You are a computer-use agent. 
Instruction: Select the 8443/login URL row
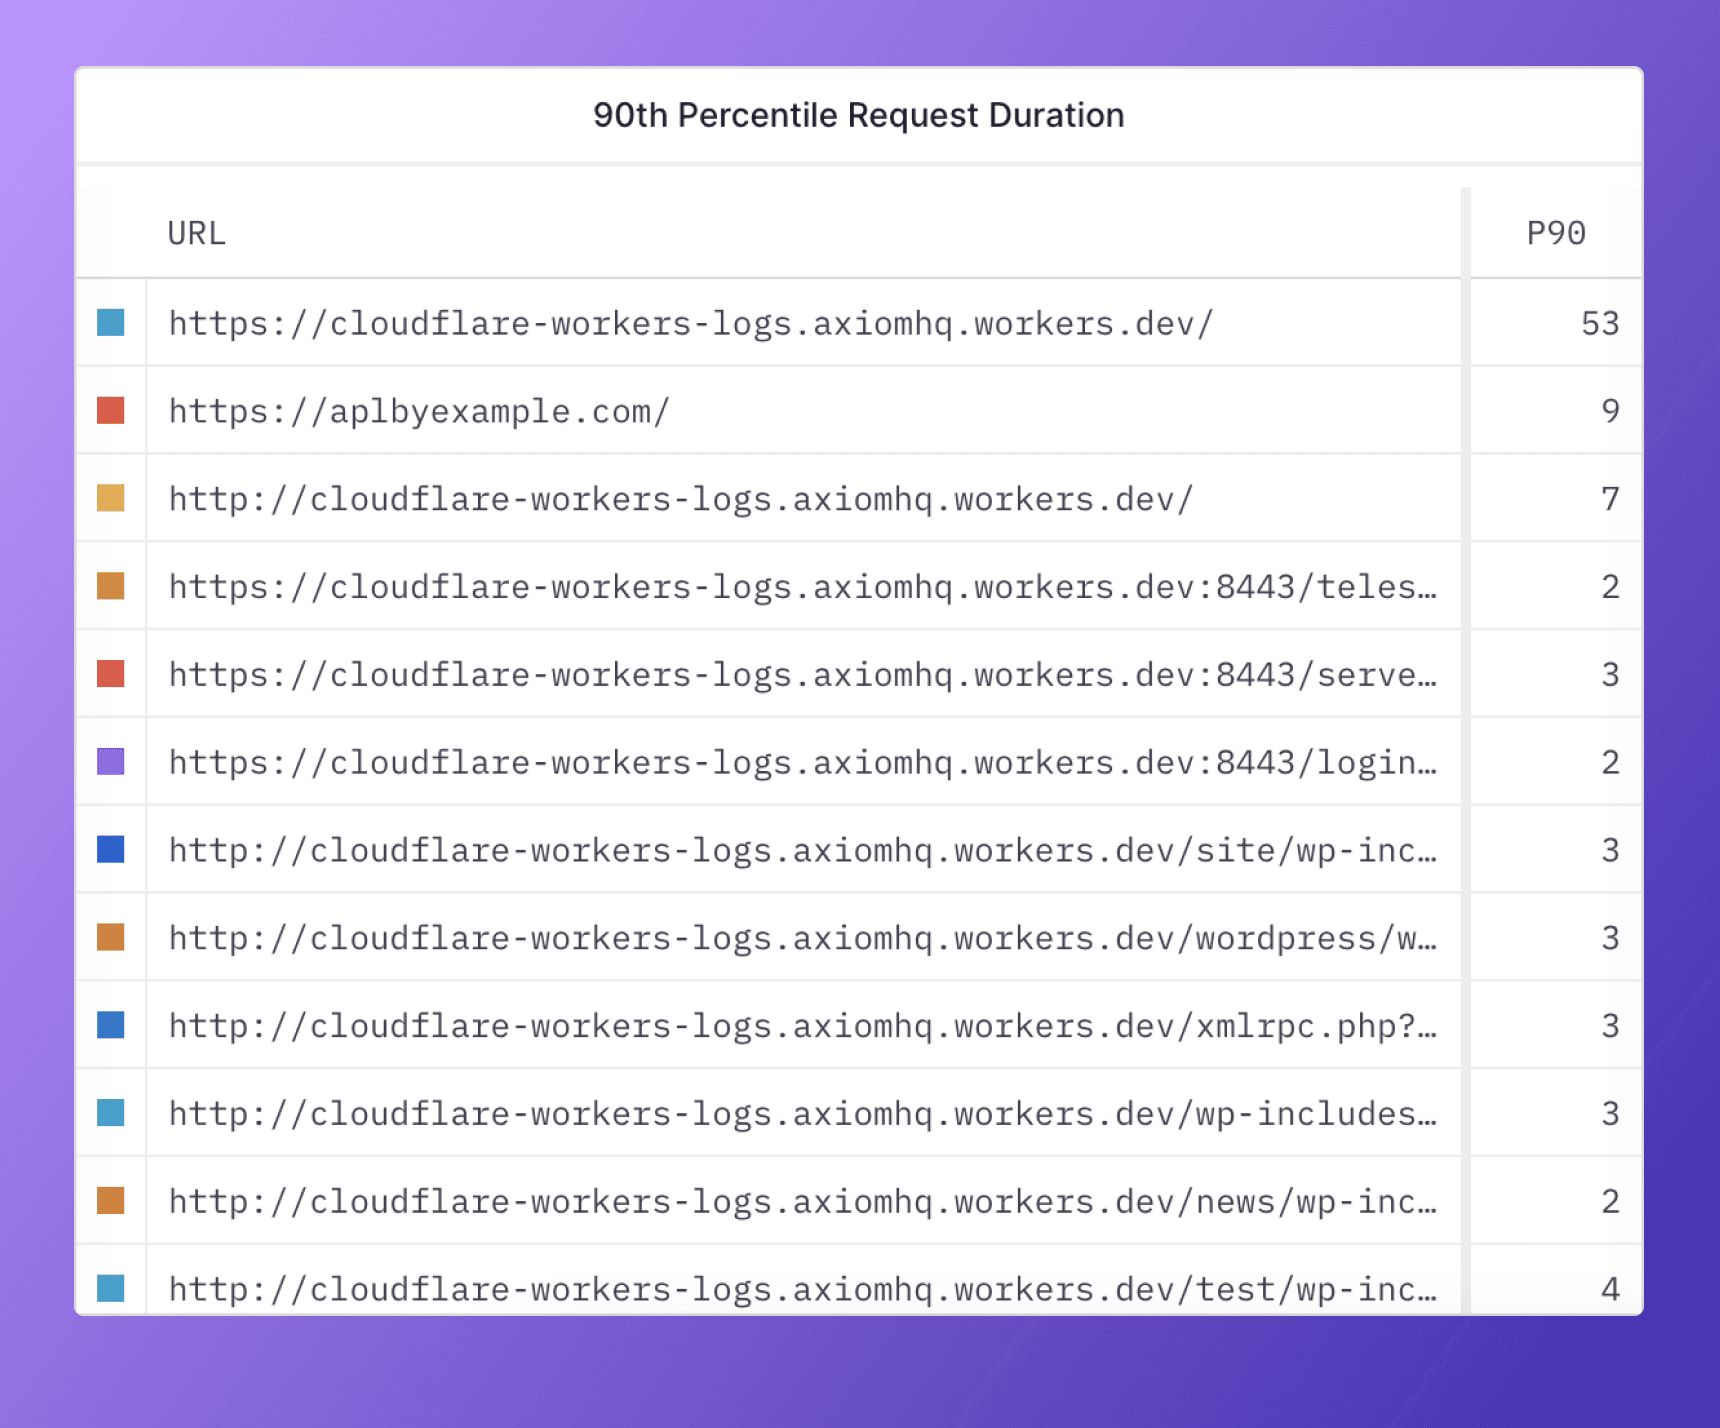pyautogui.click(x=858, y=762)
